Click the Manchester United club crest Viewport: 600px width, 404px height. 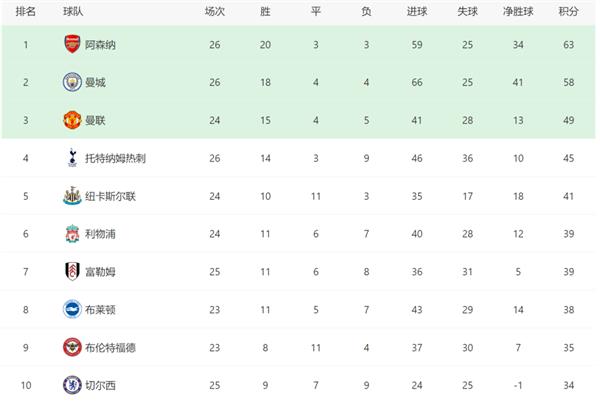tap(72, 120)
